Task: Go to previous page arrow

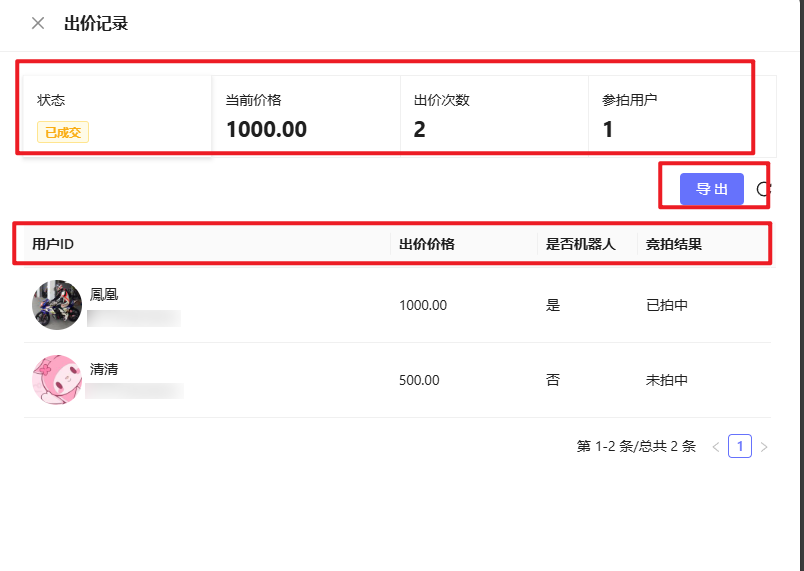Action: pyautogui.click(x=715, y=447)
